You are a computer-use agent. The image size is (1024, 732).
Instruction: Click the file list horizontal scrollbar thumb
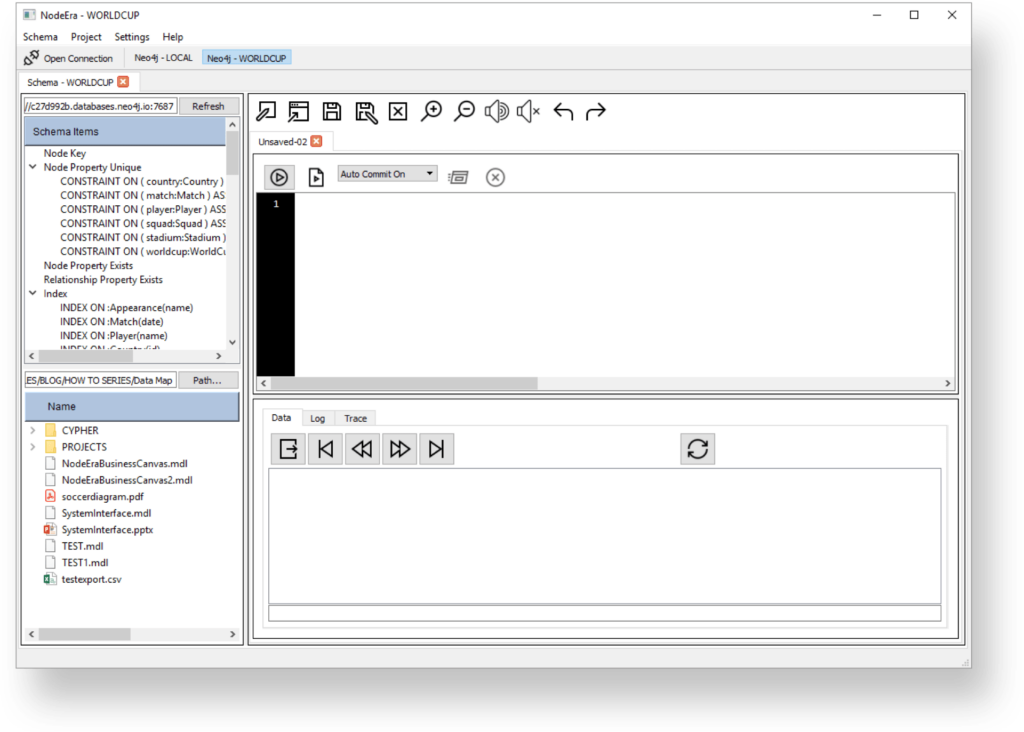(x=84, y=634)
